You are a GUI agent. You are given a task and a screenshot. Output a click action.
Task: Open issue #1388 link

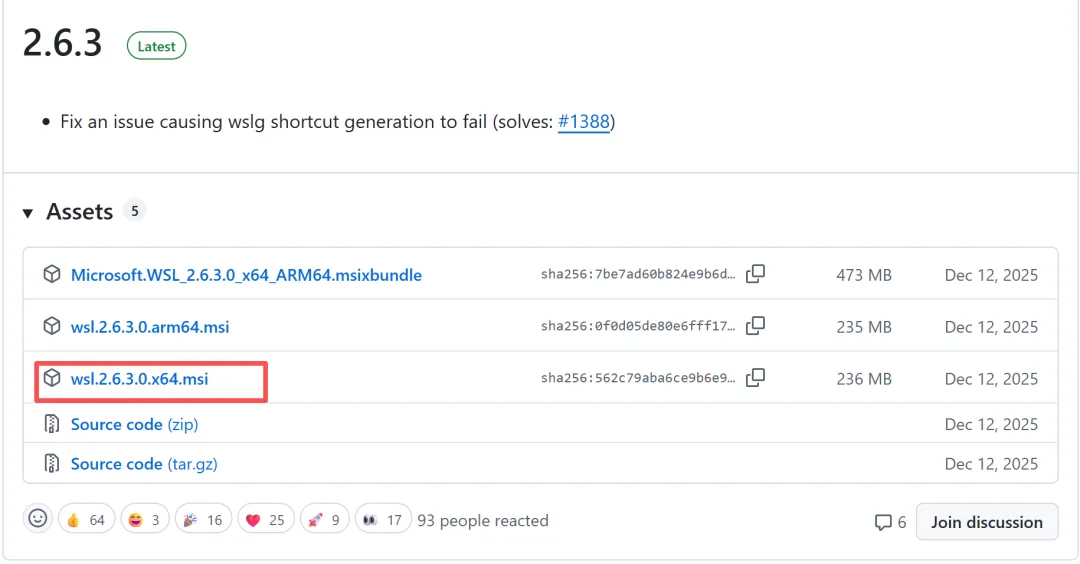coord(583,122)
